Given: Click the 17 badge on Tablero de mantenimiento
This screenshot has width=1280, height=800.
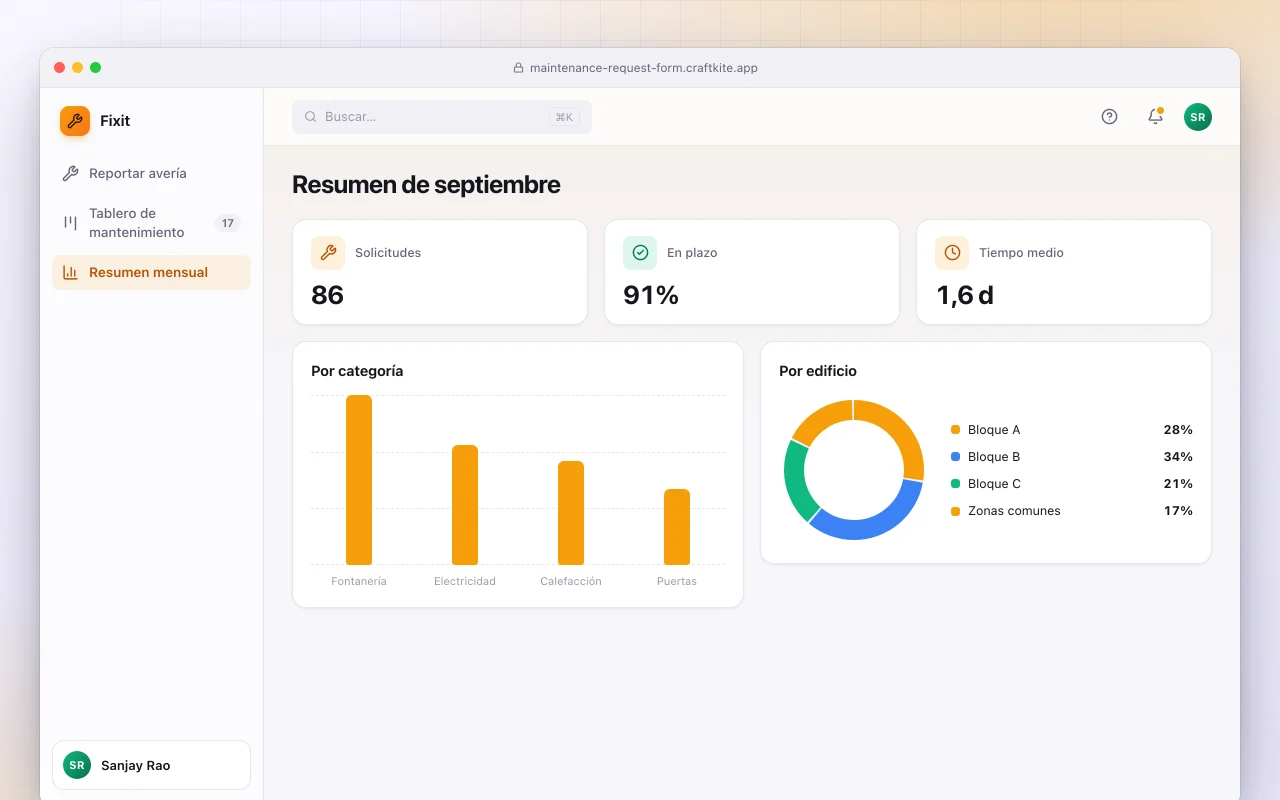Looking at the screenshot, I should click(x=228, y=223).
